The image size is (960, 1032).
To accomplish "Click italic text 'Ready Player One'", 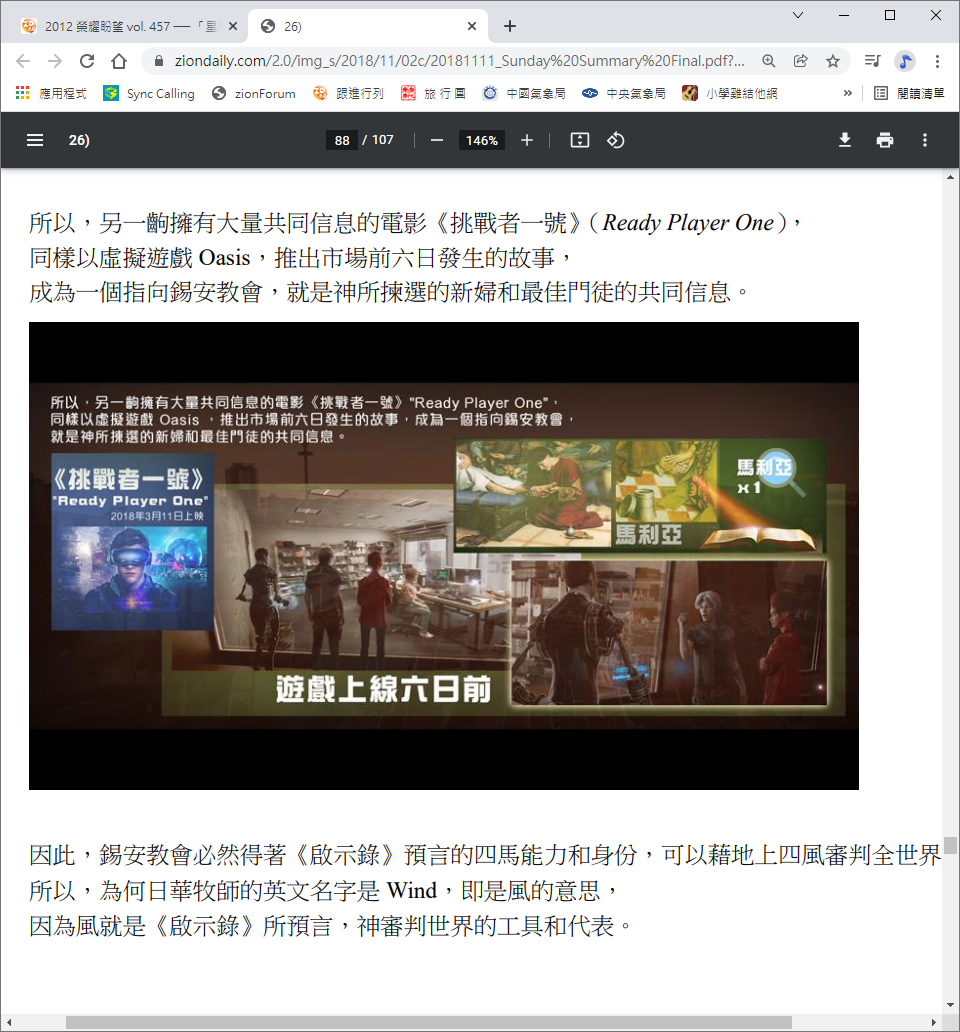I will [688, 222].
